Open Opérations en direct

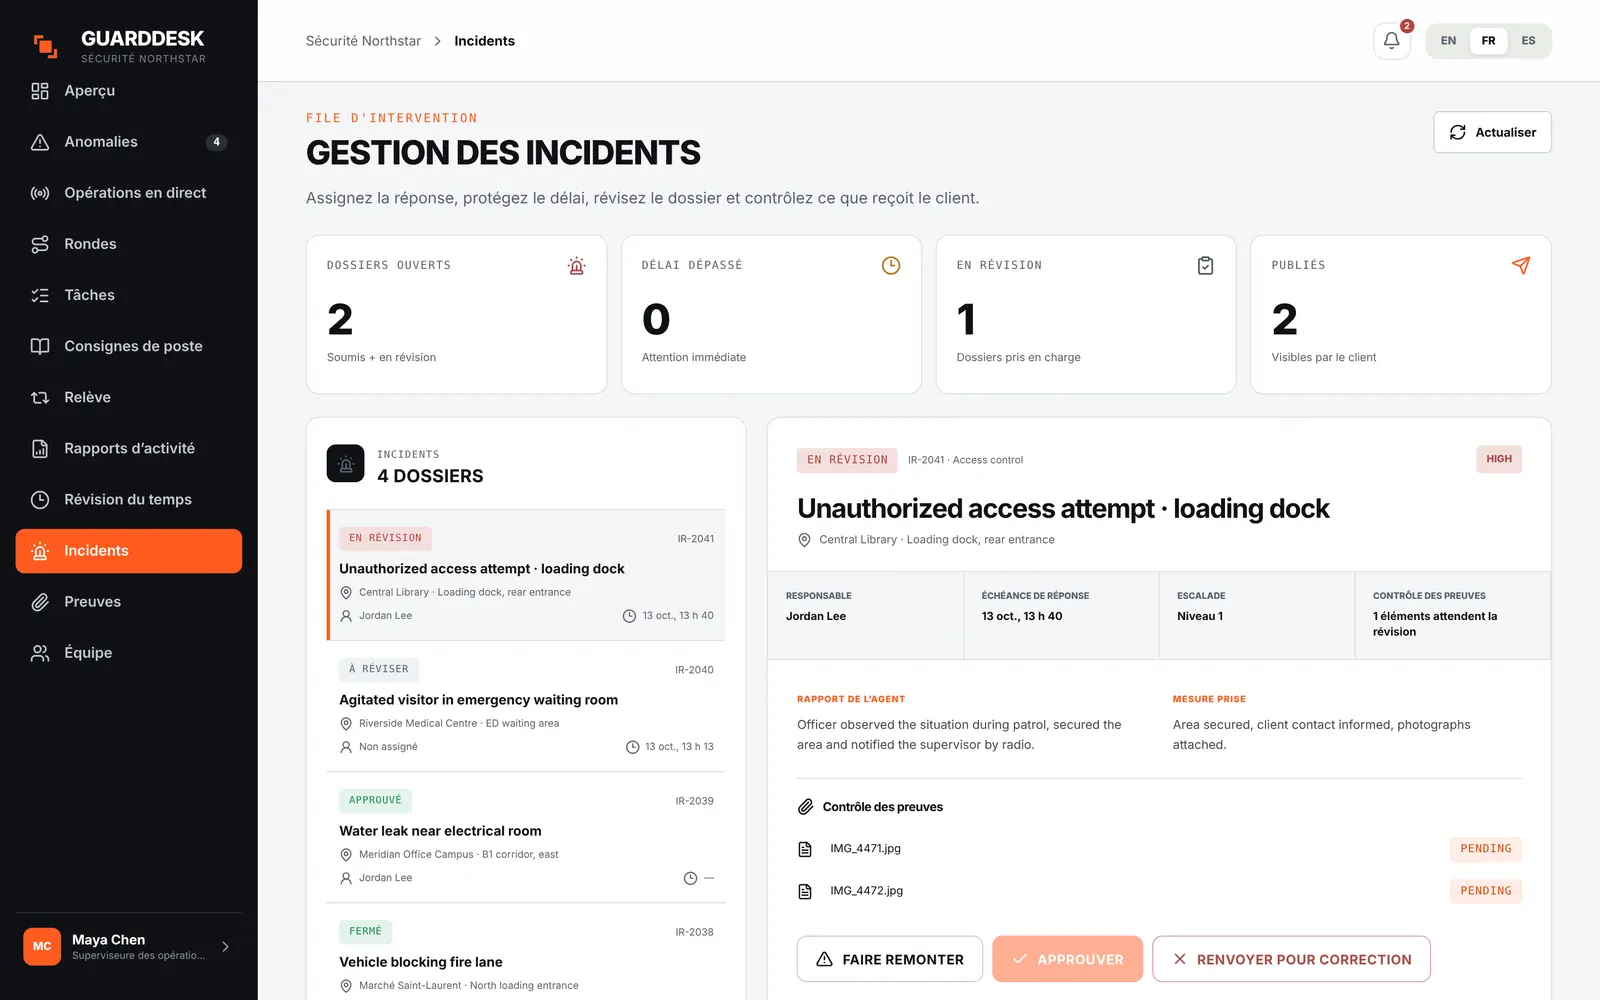pyautogui.click(x=129, y=193)
